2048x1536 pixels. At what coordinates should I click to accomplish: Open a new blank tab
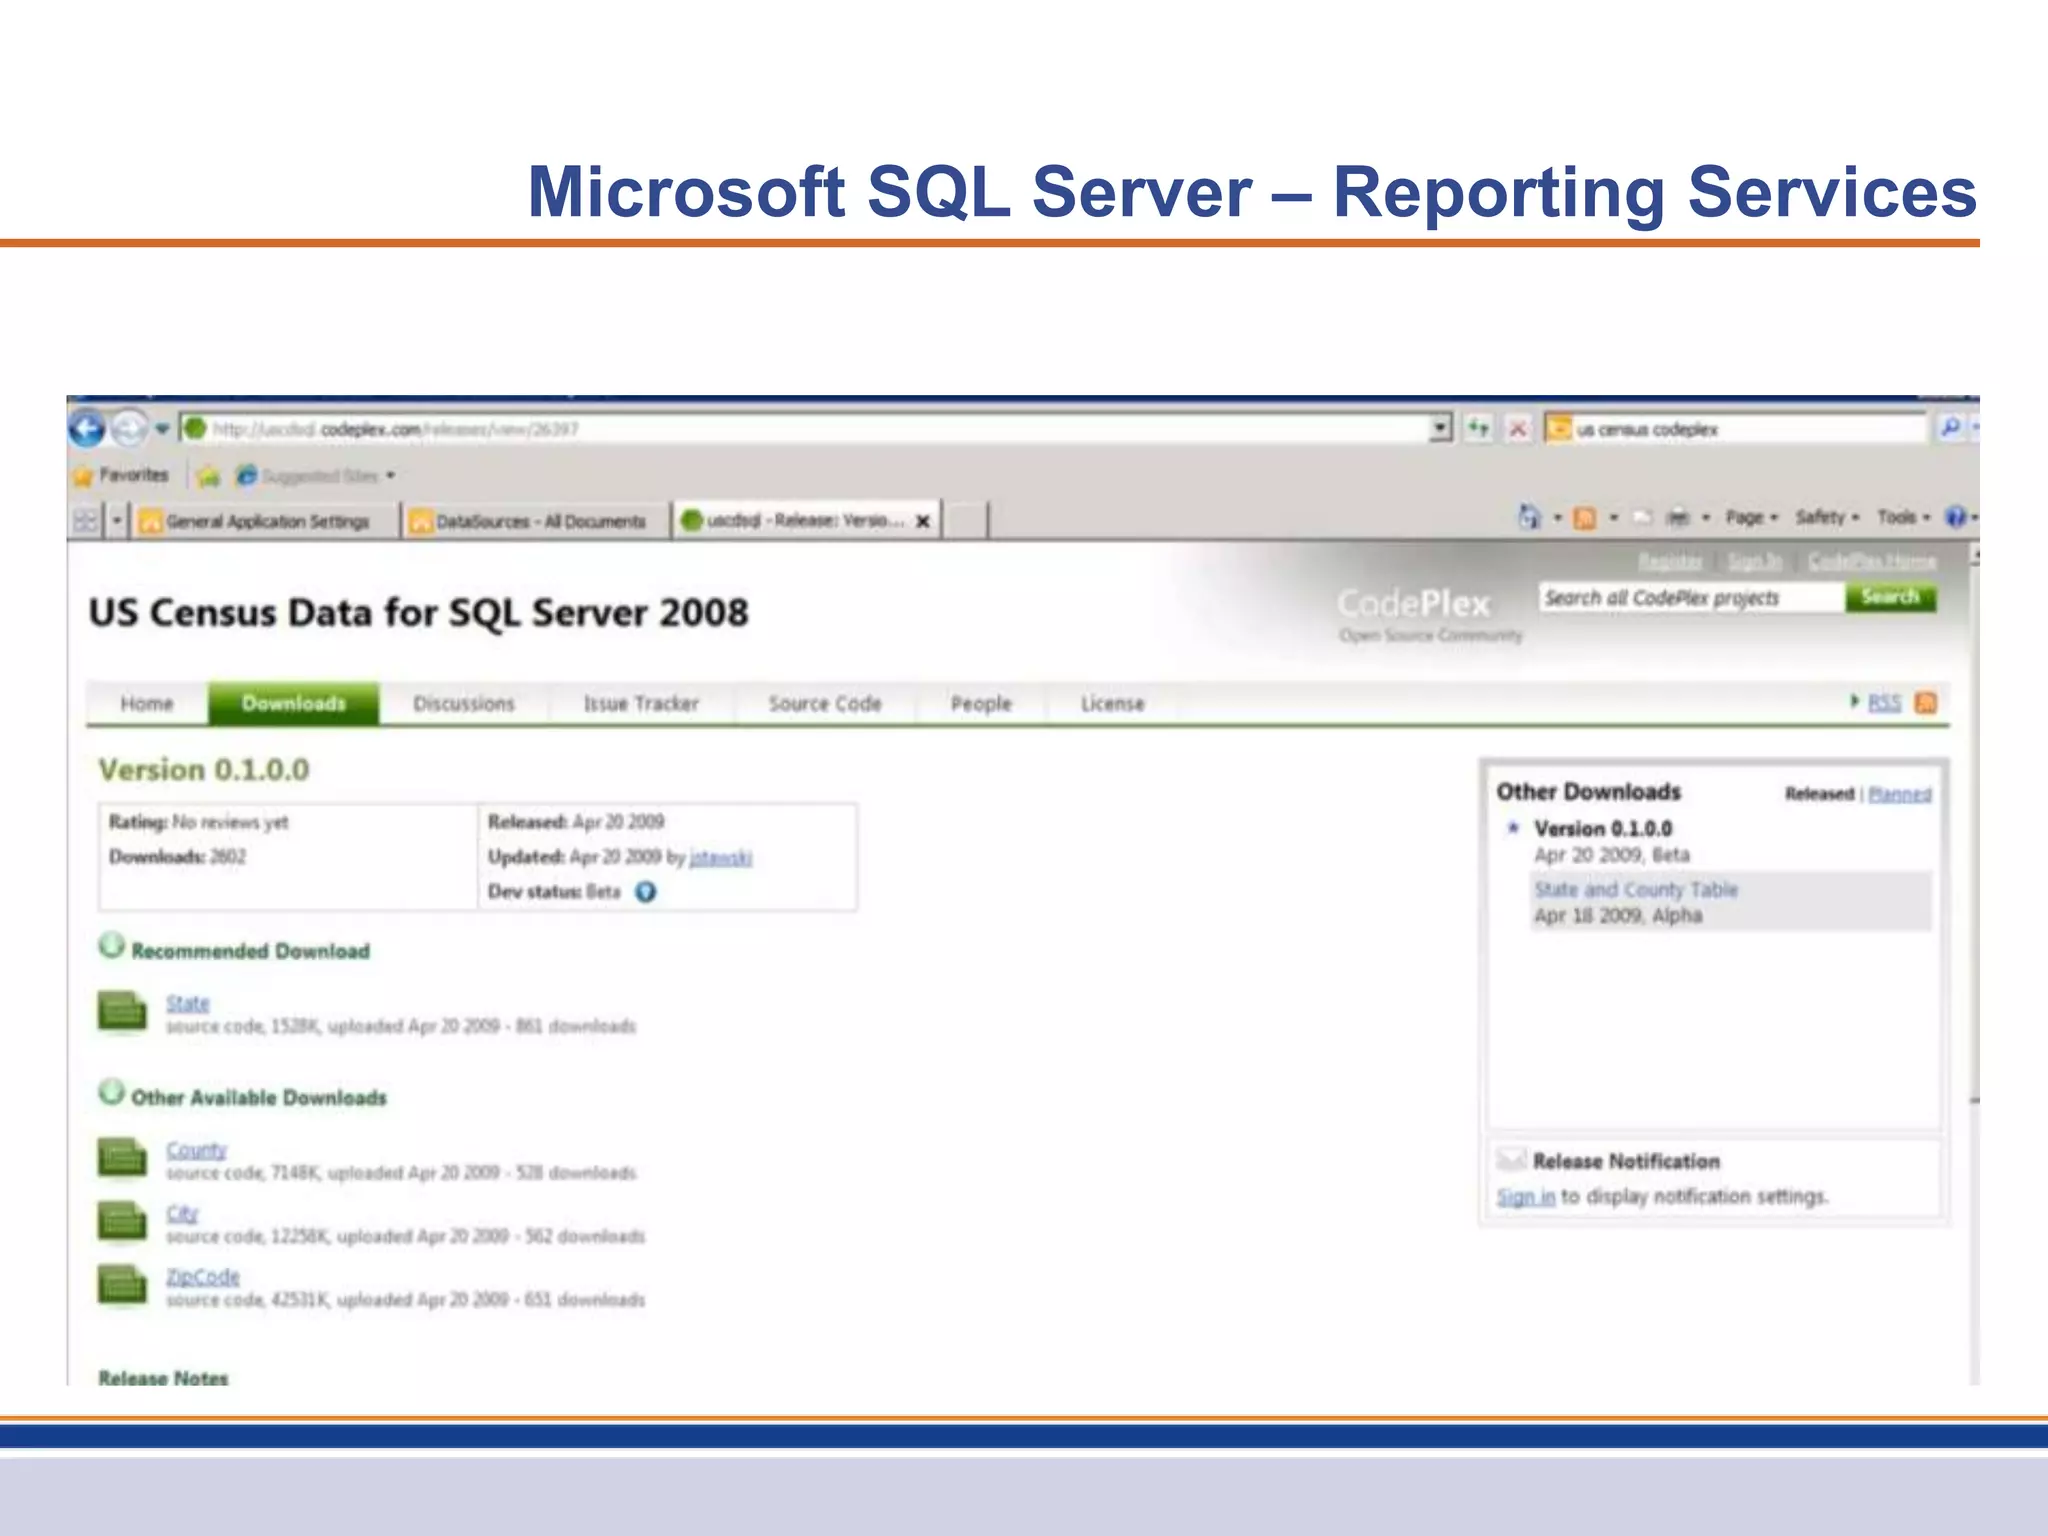(x=965, y=521)
